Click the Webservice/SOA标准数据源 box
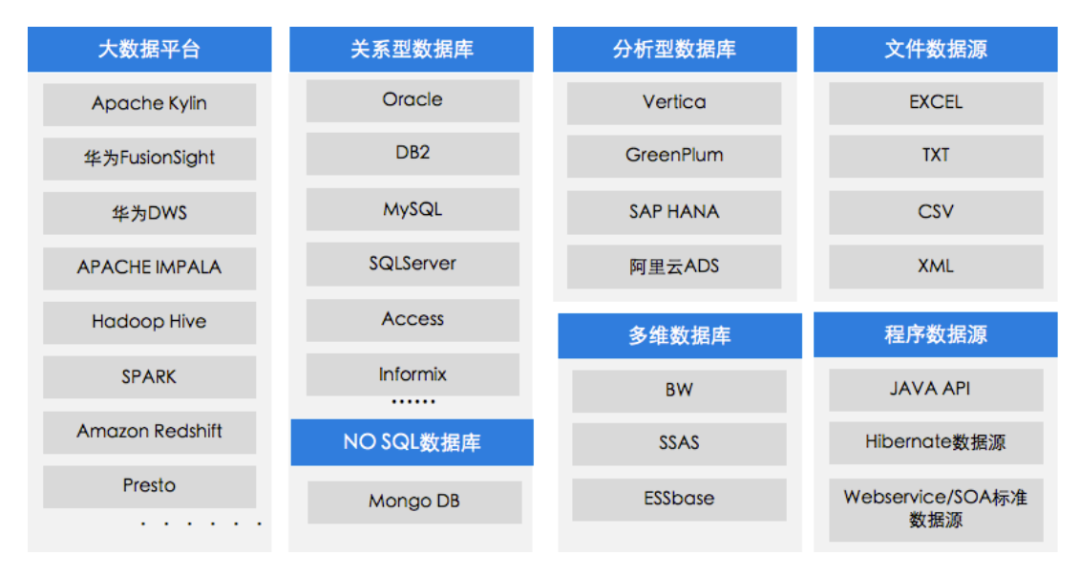Viewport: 1080px width, 577px height. pyautogui.click(x=935, y=508)
